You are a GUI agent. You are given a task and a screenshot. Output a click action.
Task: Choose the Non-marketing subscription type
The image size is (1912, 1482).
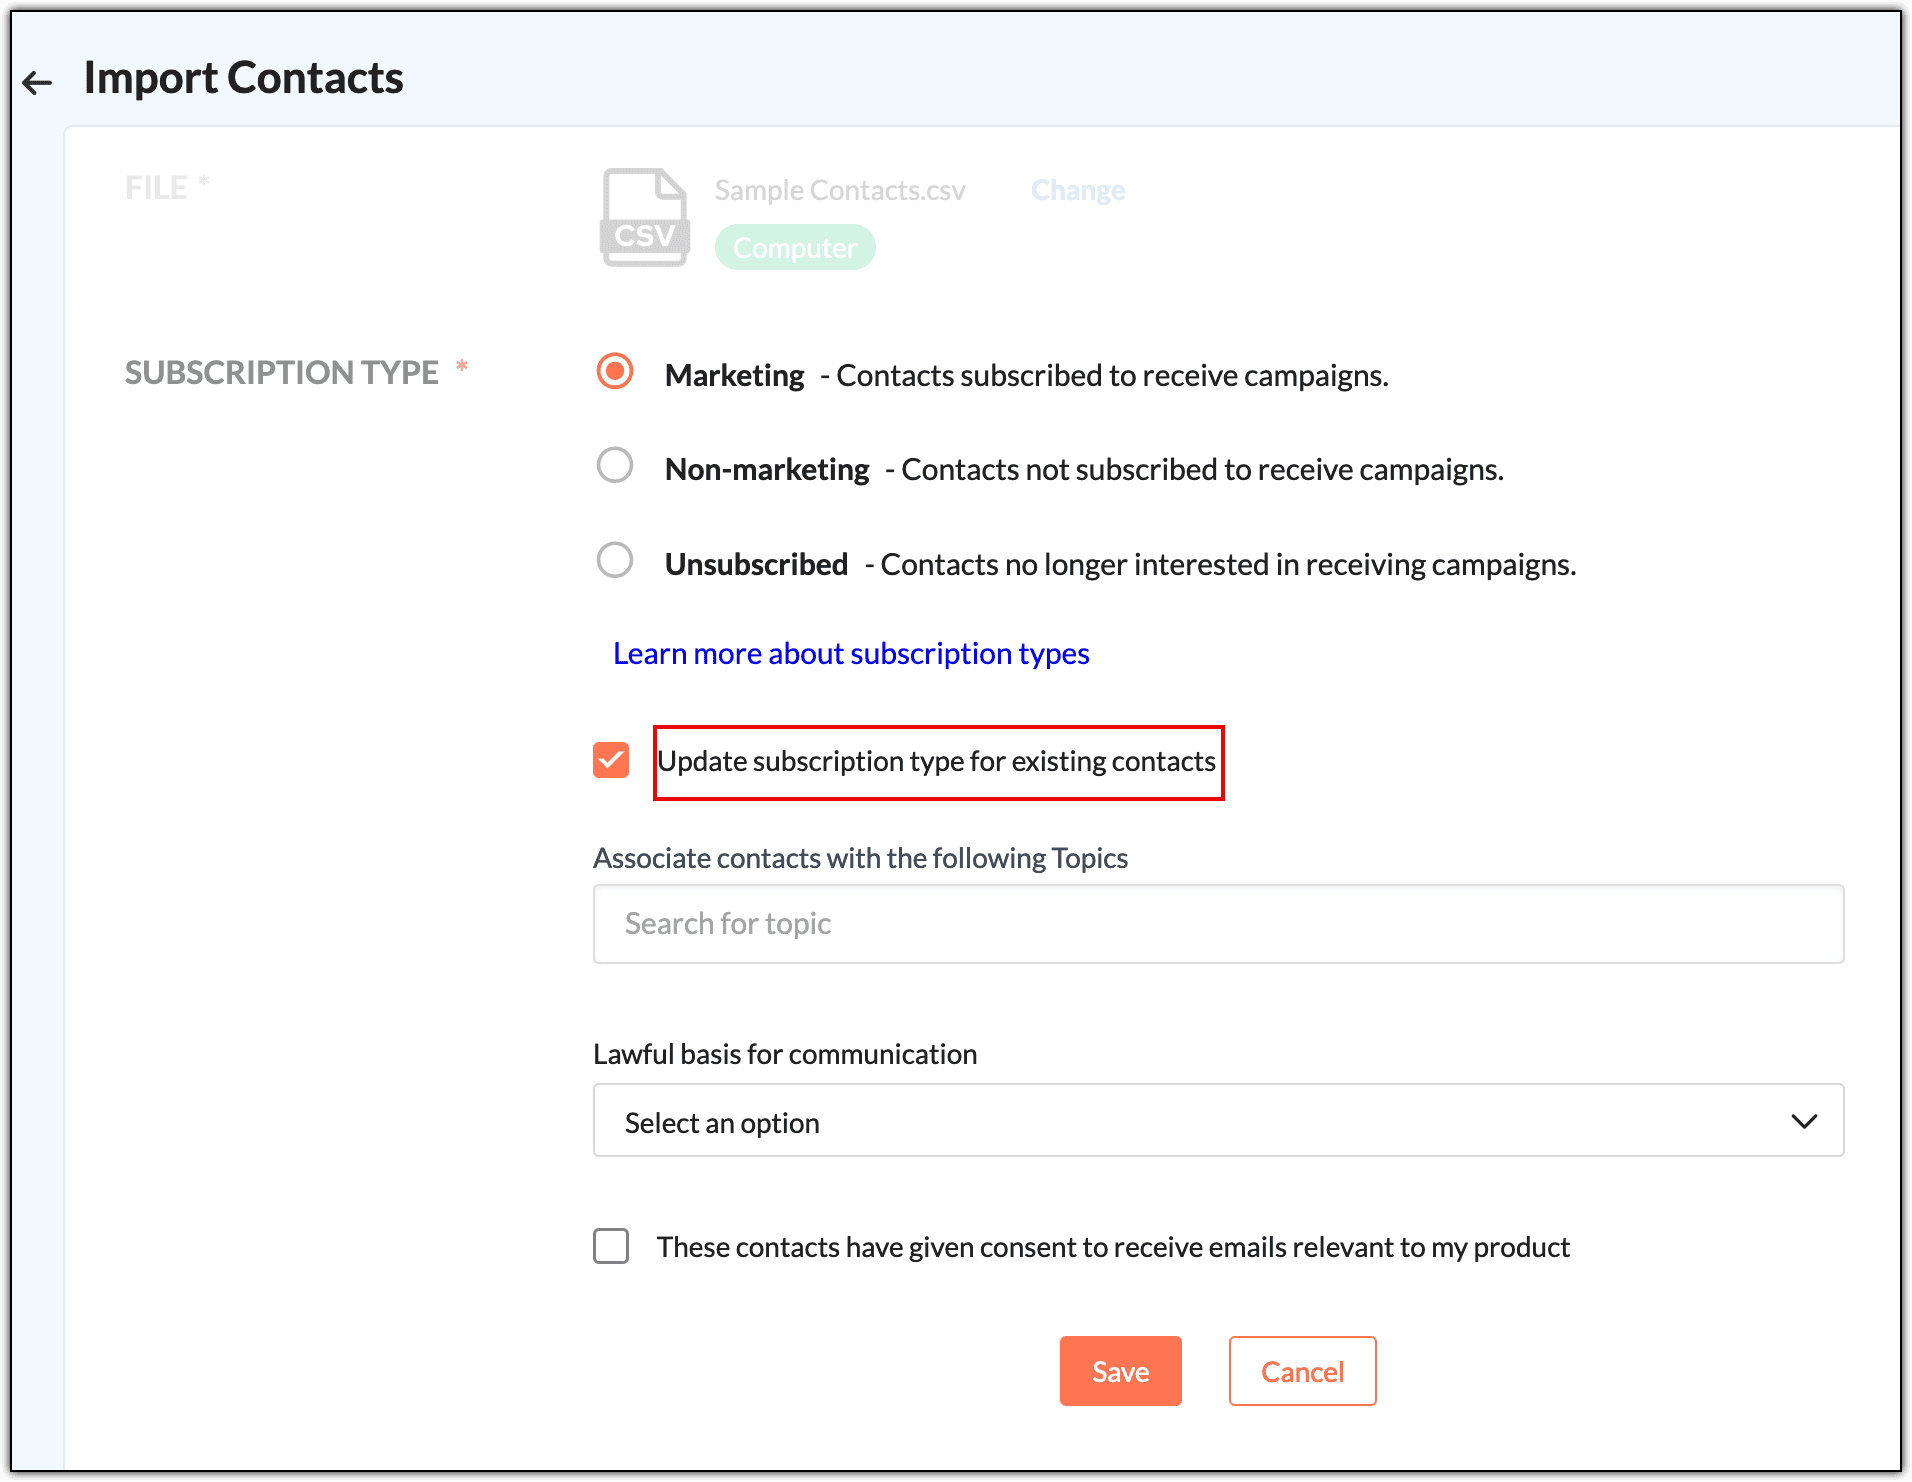coord(615,465)
